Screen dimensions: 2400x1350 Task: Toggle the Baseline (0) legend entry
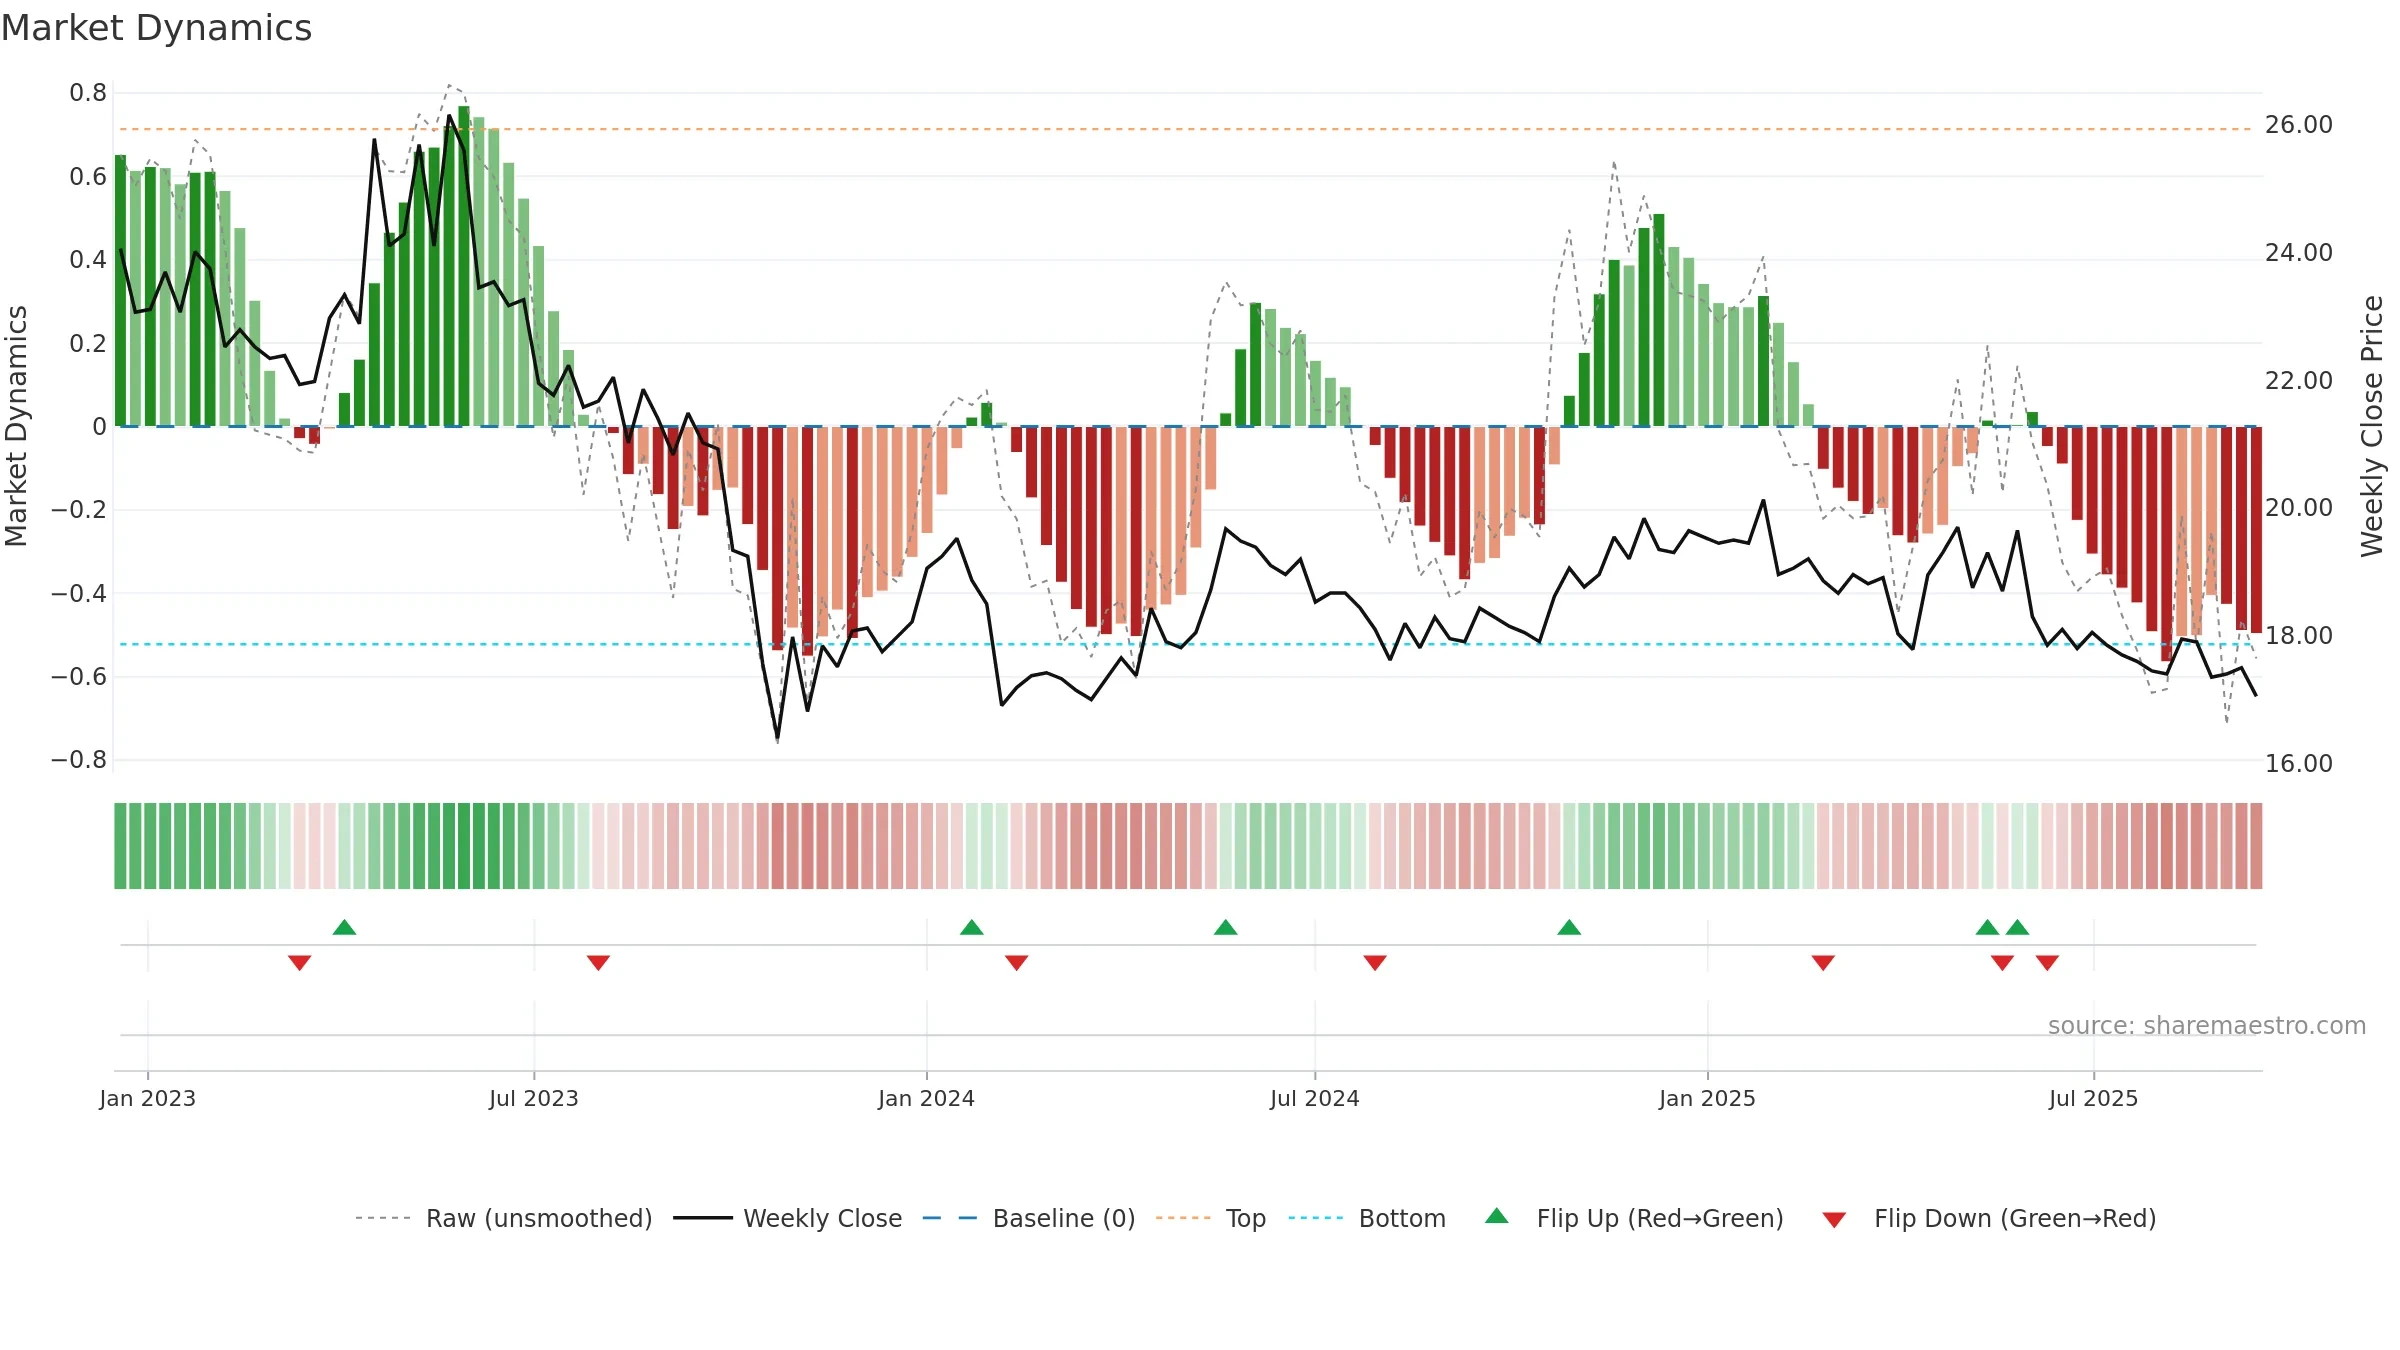(1028, 1218)
